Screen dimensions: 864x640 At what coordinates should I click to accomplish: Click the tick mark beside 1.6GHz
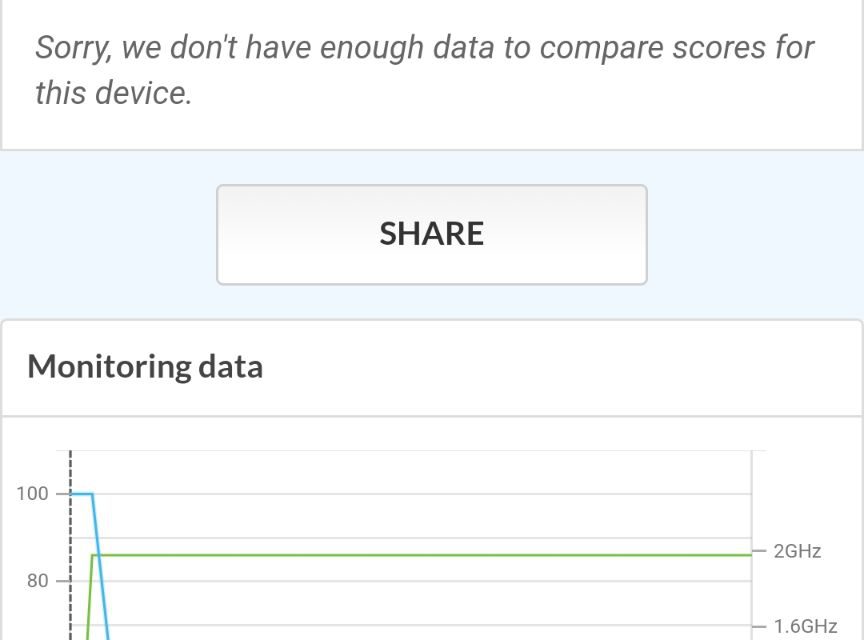759,627
